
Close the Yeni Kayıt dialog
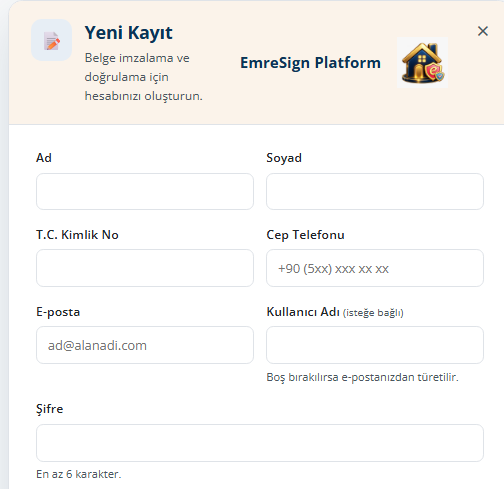coord(483,31)
